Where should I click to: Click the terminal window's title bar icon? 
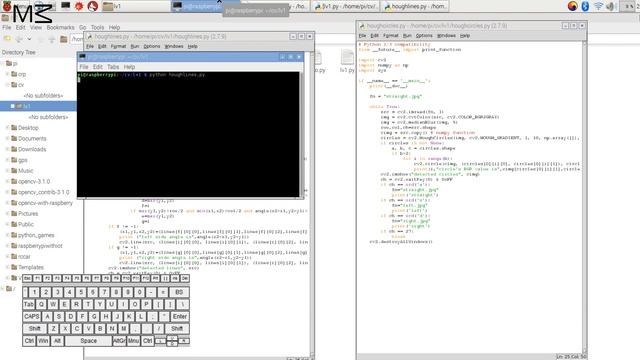[x=82, y=57]
